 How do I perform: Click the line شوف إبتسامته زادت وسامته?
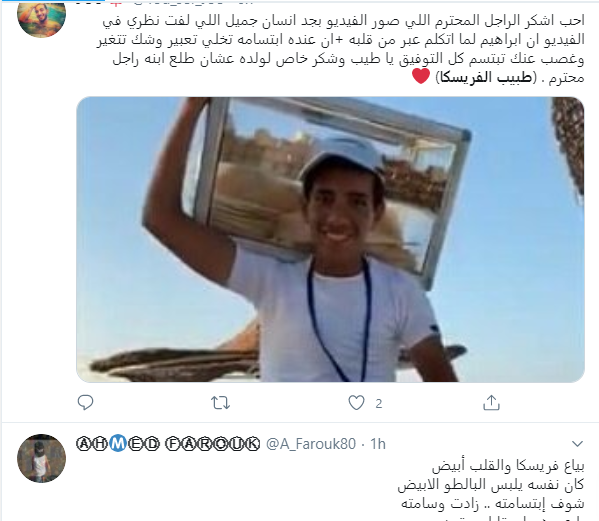493,504
